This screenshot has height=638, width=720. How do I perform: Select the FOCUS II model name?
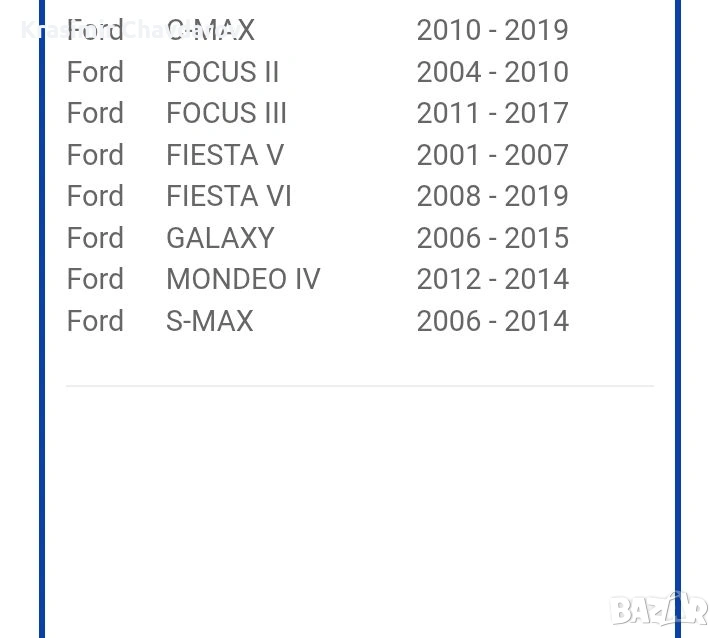(x=222, y=72)
